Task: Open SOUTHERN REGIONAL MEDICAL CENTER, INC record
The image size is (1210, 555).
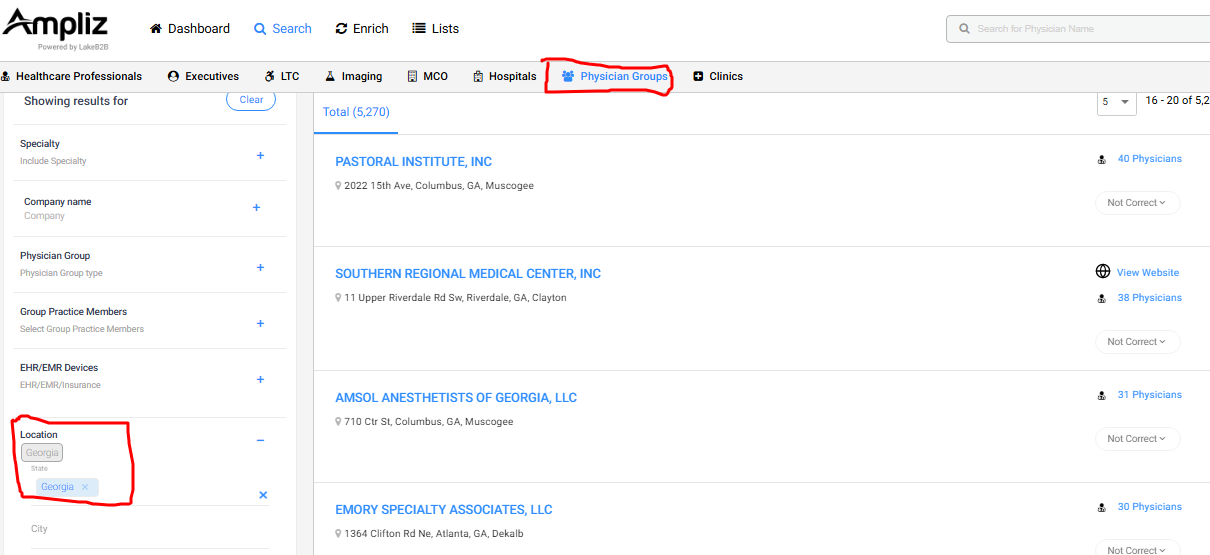Action: (468, 274)
